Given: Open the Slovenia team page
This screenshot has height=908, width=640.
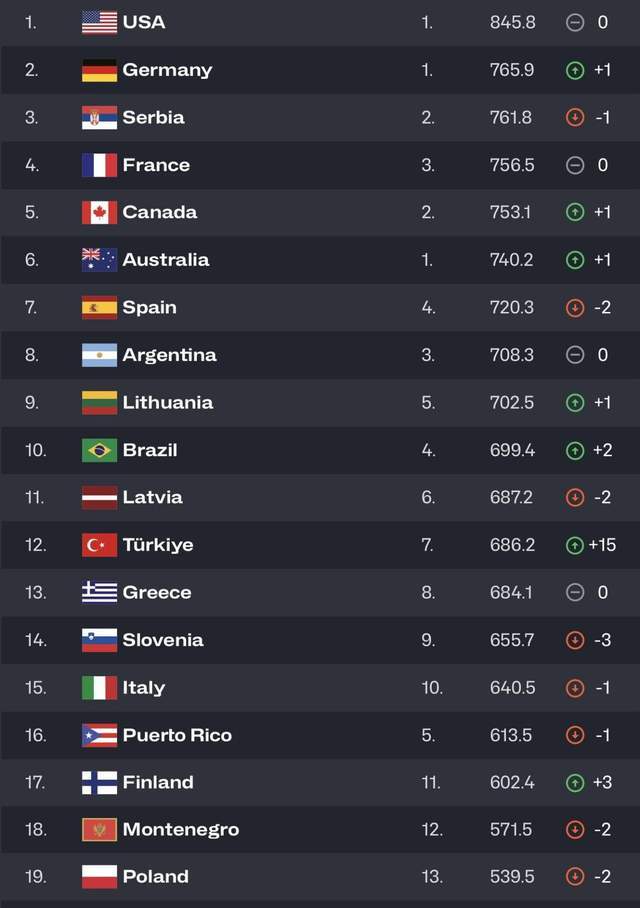Looking at the screenshot, I should 162,640.
